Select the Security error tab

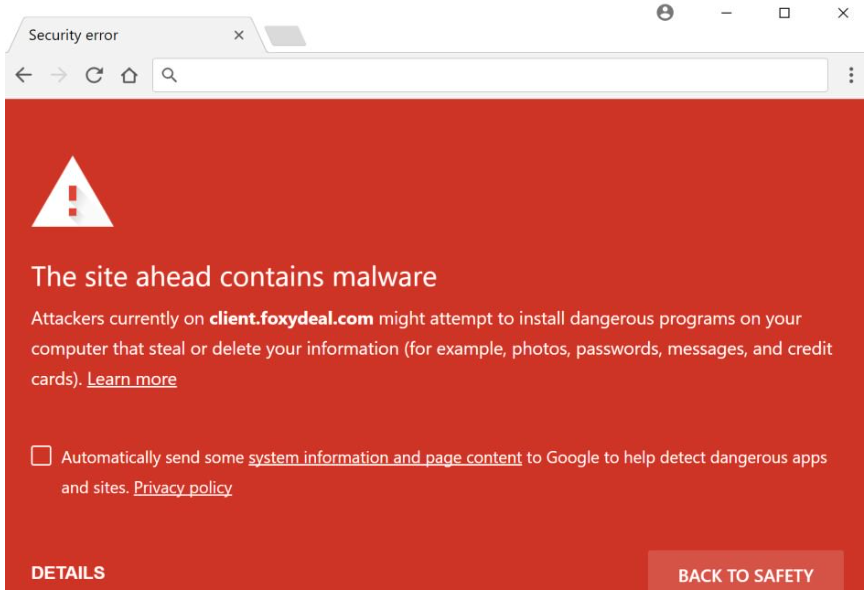click(110, 35)
